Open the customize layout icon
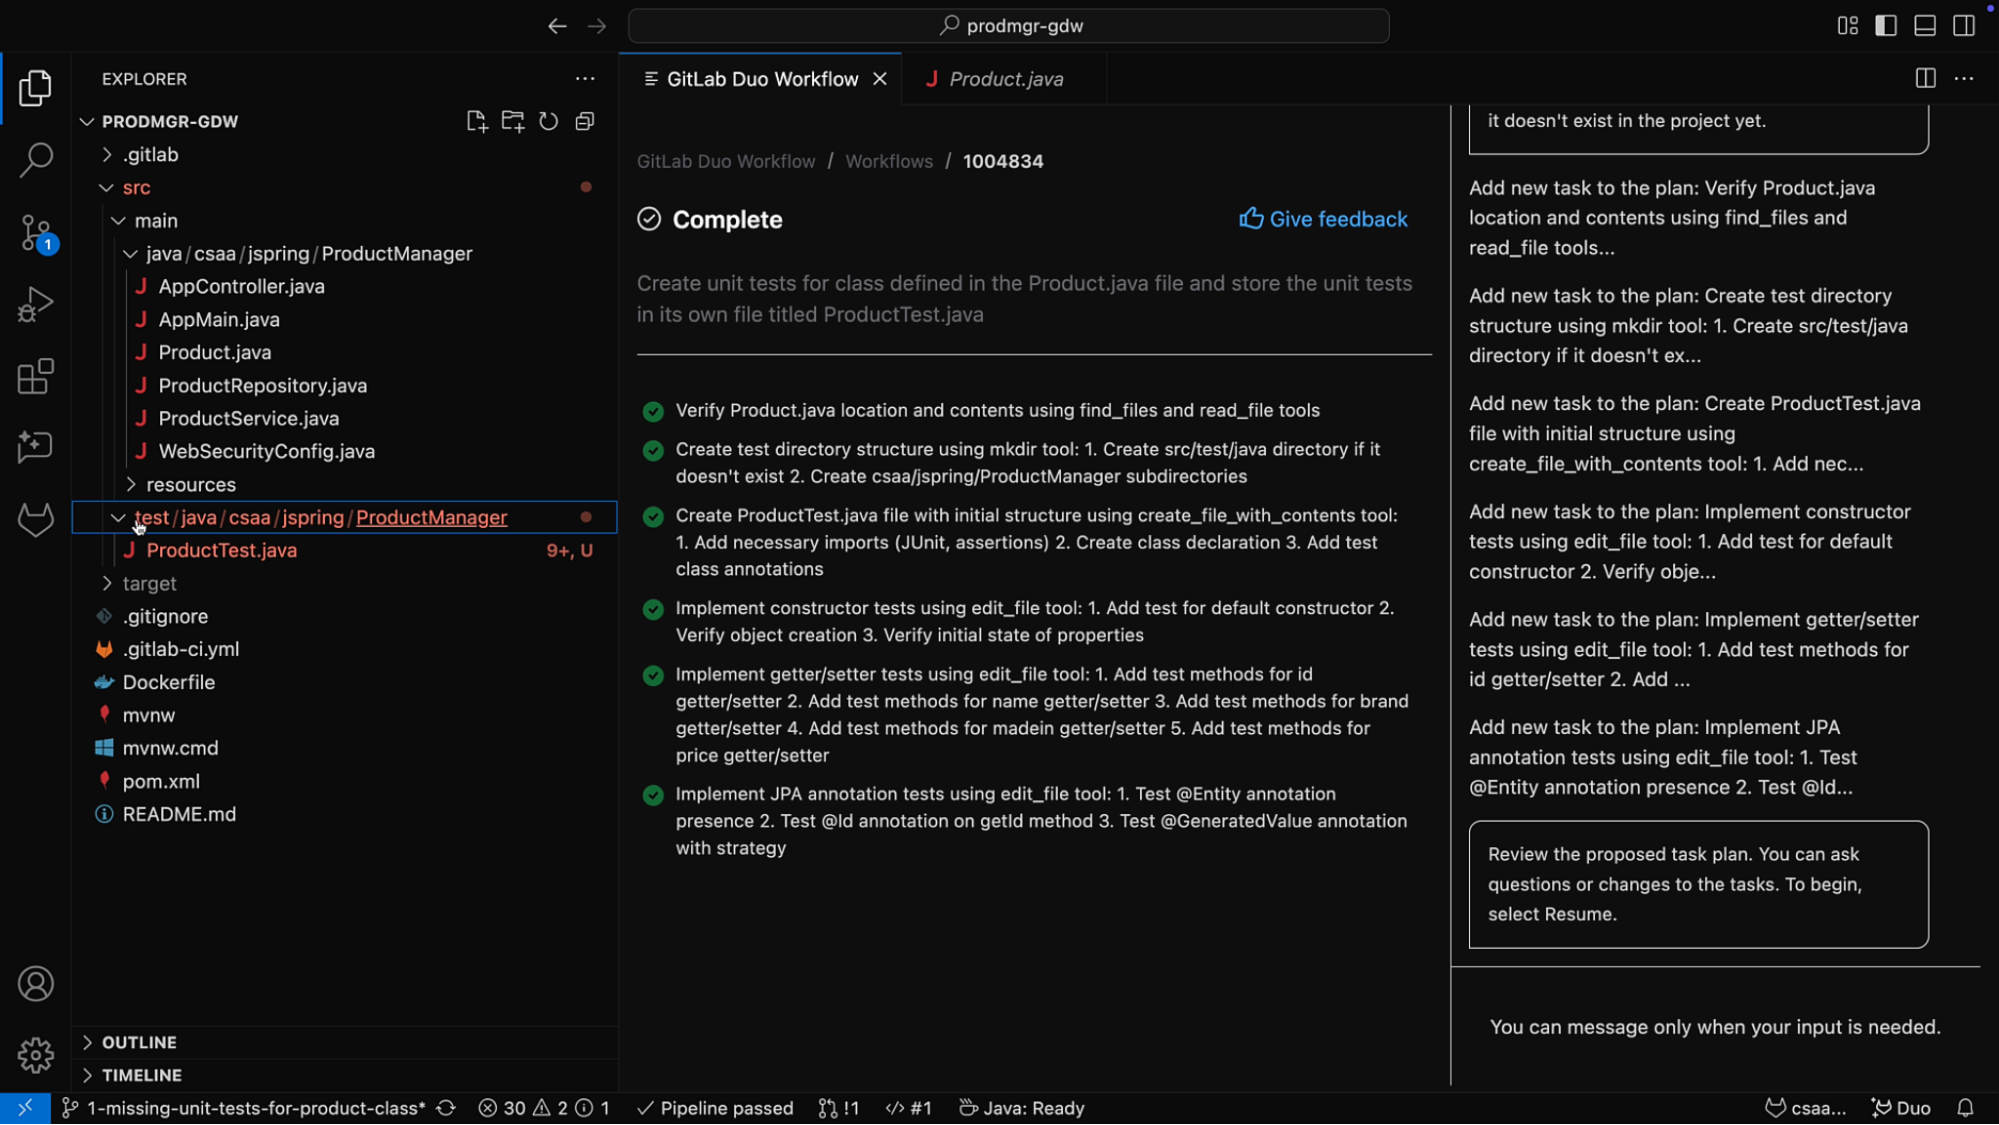1999x1125 pixels. (x=1848, y=26)
